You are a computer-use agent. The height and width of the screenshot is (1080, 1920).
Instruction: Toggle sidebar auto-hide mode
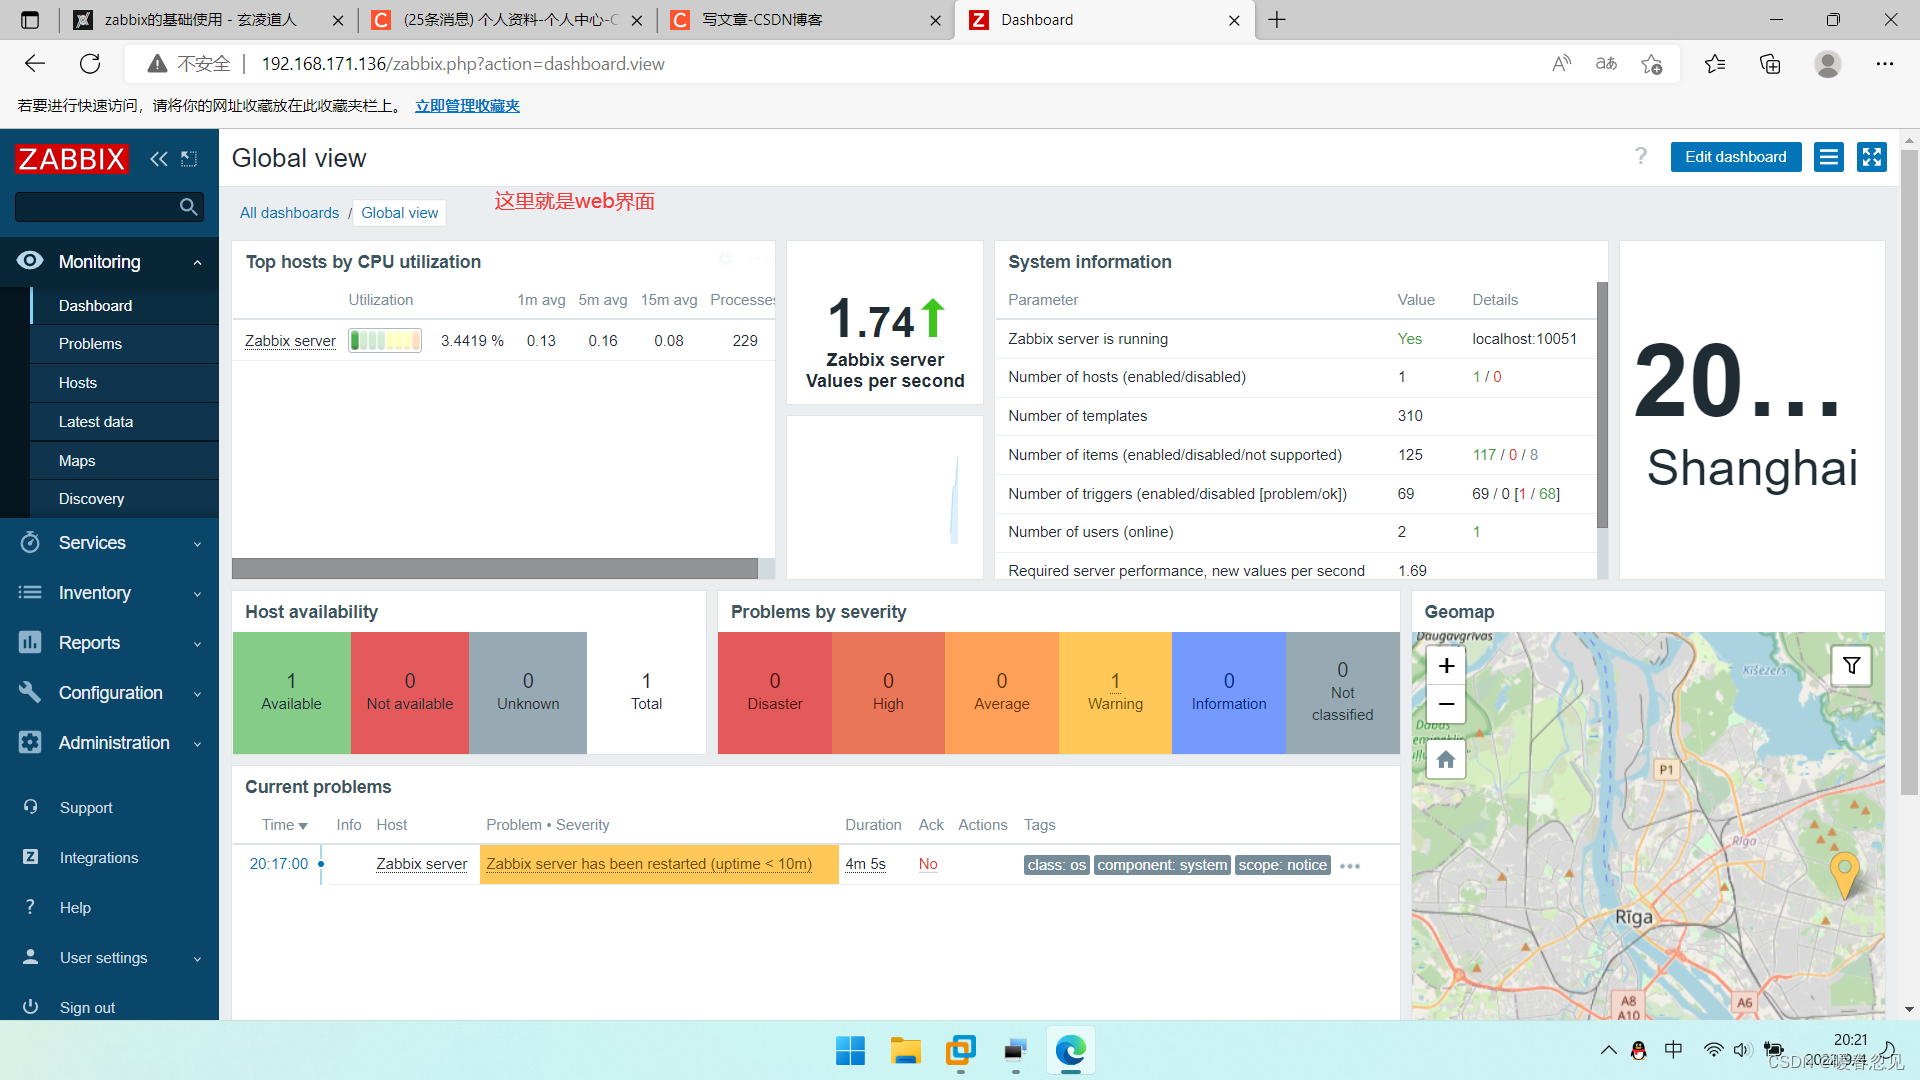tap(189, 159)
